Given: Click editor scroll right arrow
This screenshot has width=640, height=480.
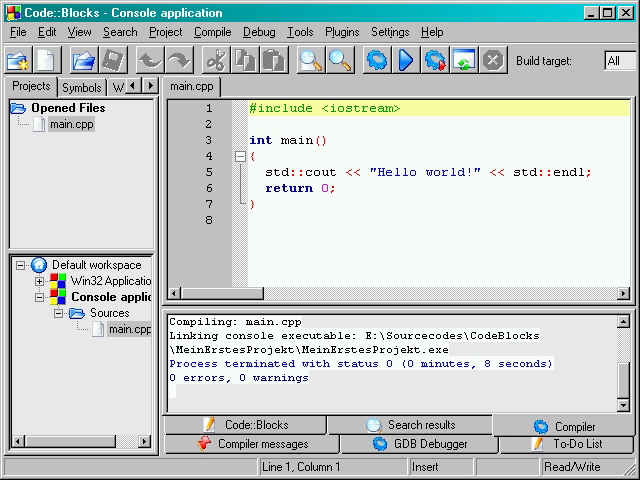Looking at the screenshot, I should click(623, 293).
